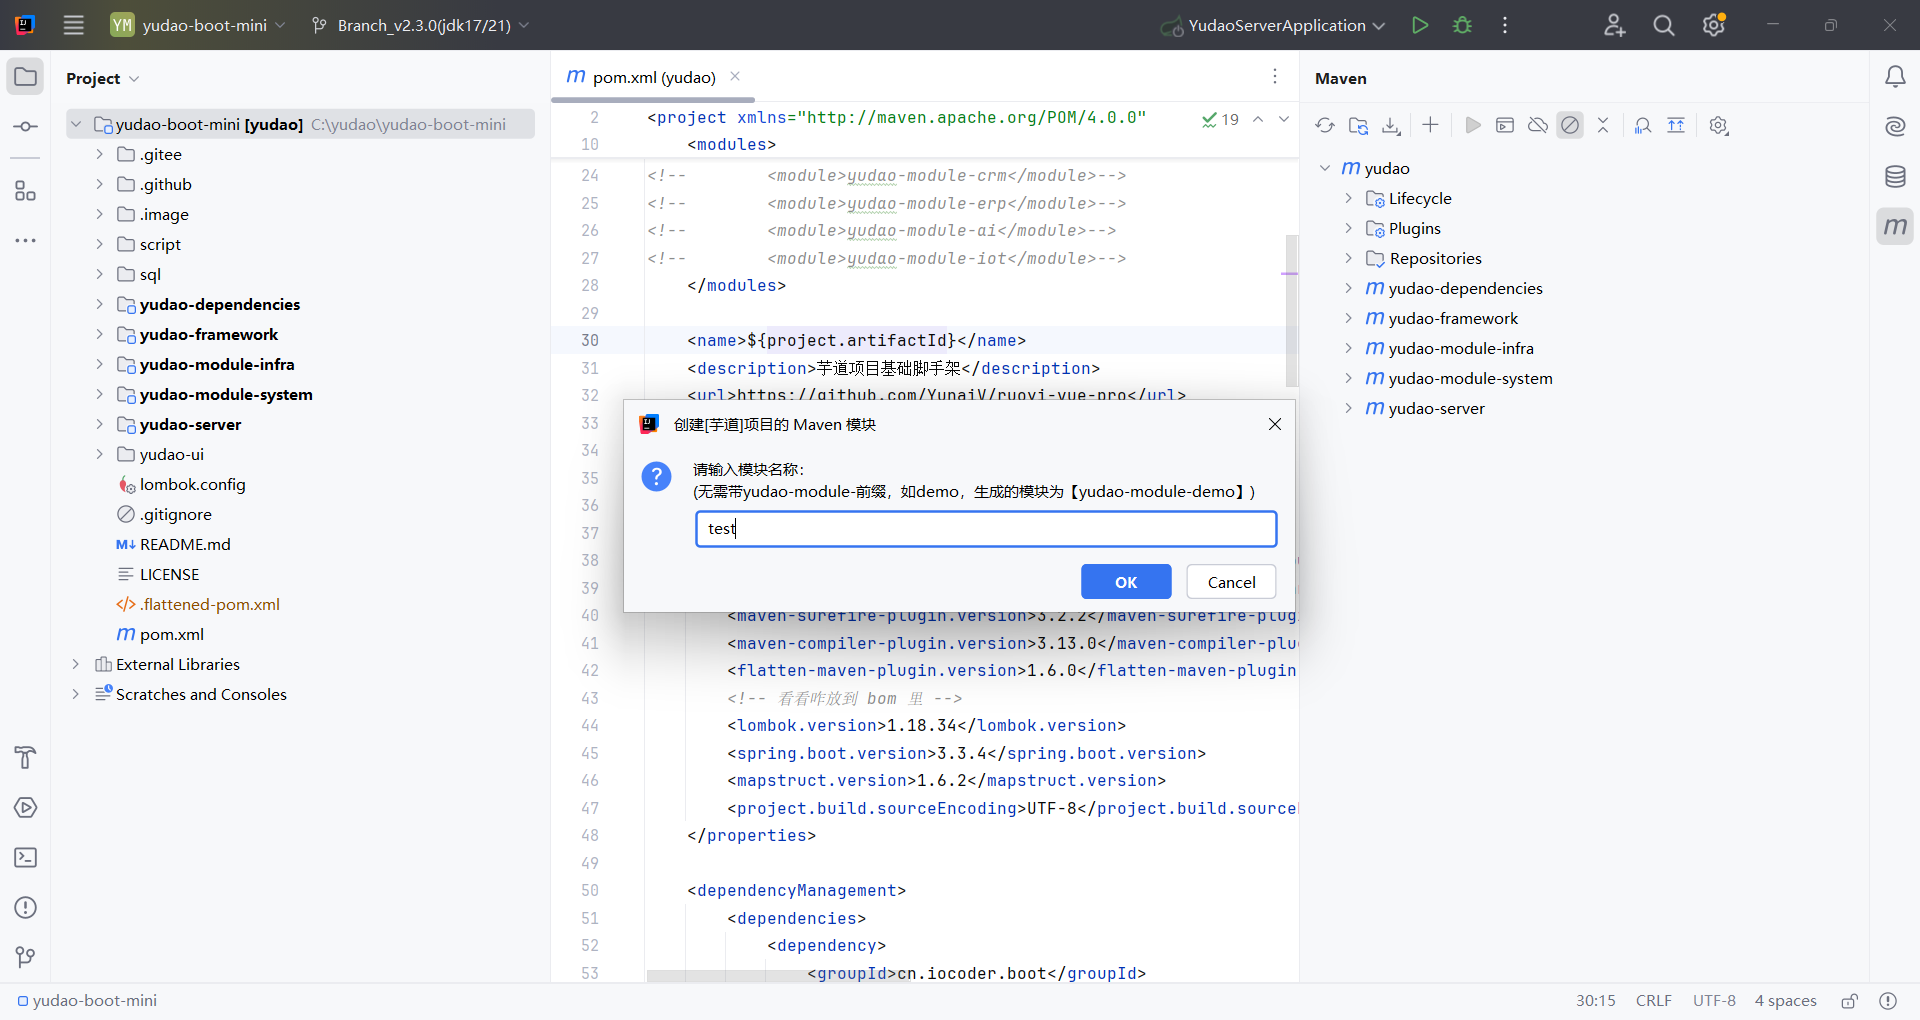Image resolution: width=1920 pixels, height=1020 pixels.
Task: Toggle Skip Tests mode in Maven
Action: (x=1570, y=125)
